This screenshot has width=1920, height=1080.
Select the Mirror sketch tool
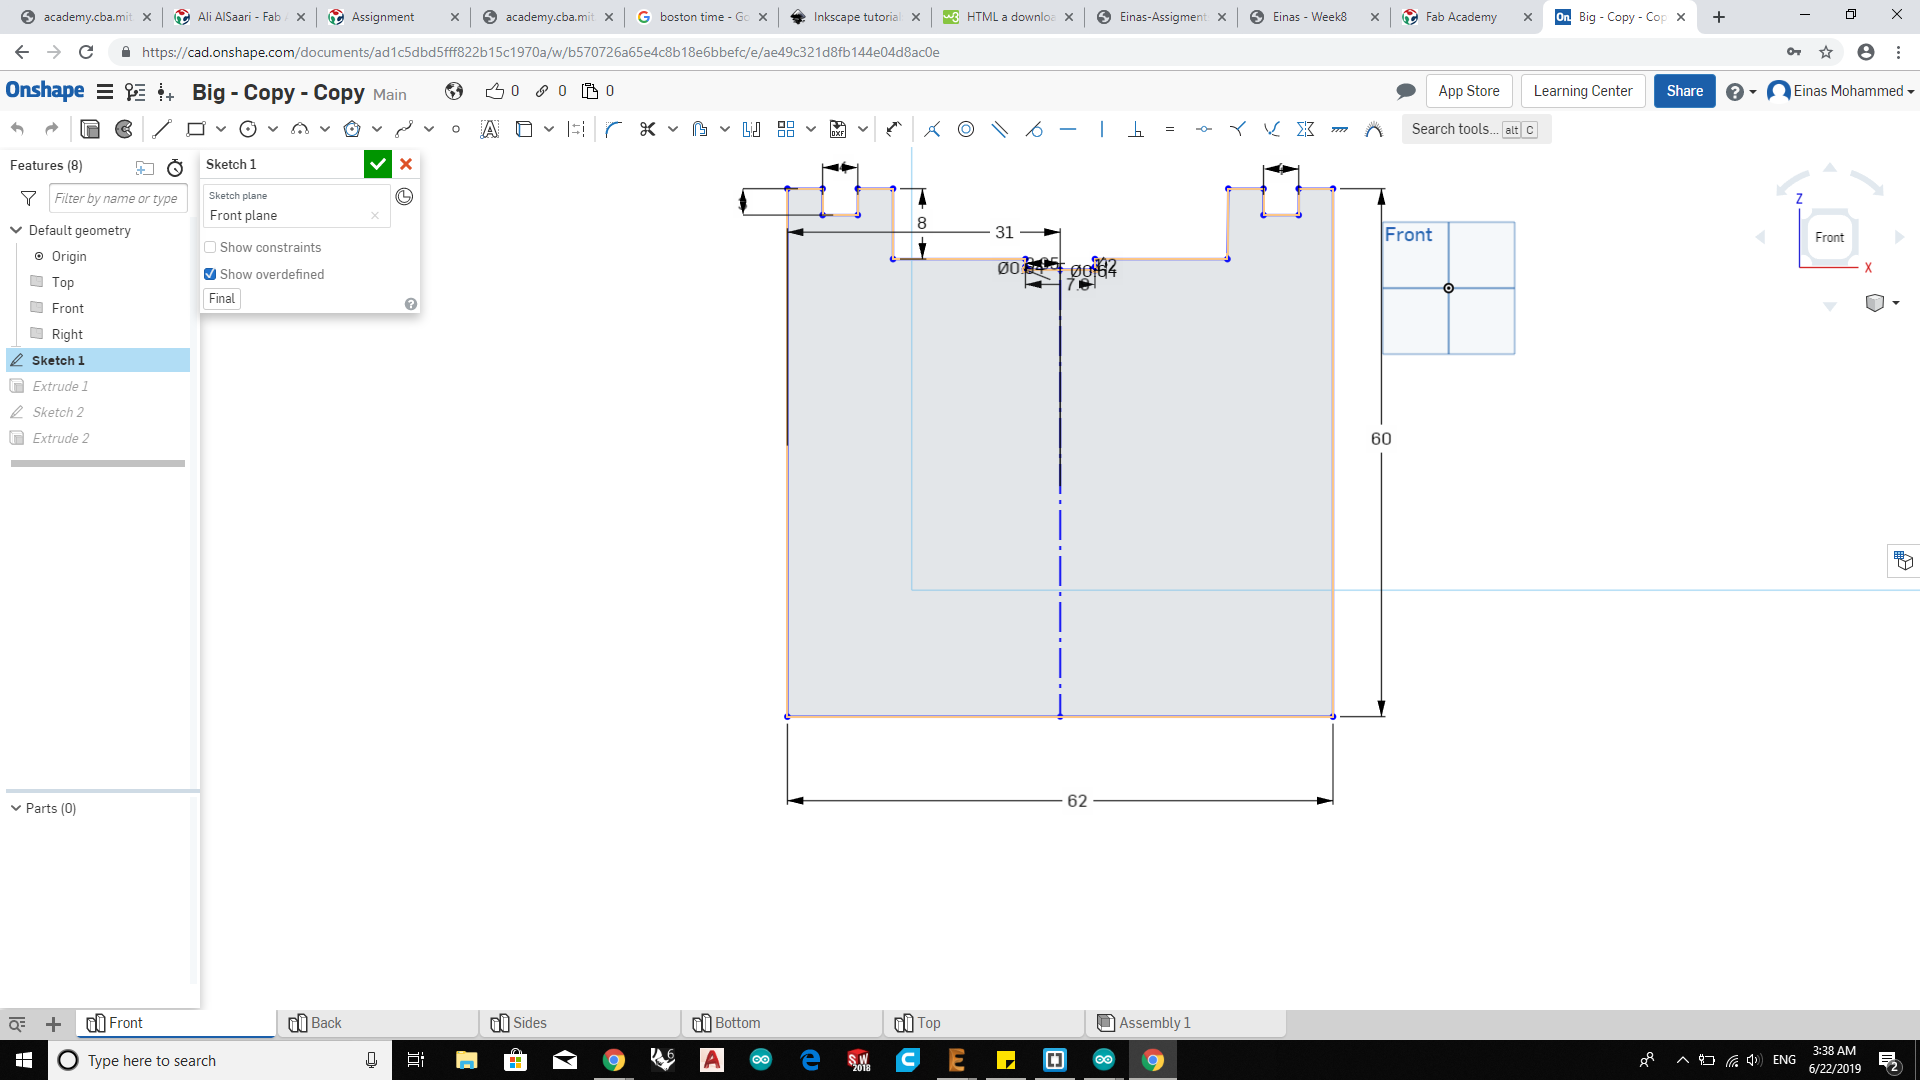(752, 129)
